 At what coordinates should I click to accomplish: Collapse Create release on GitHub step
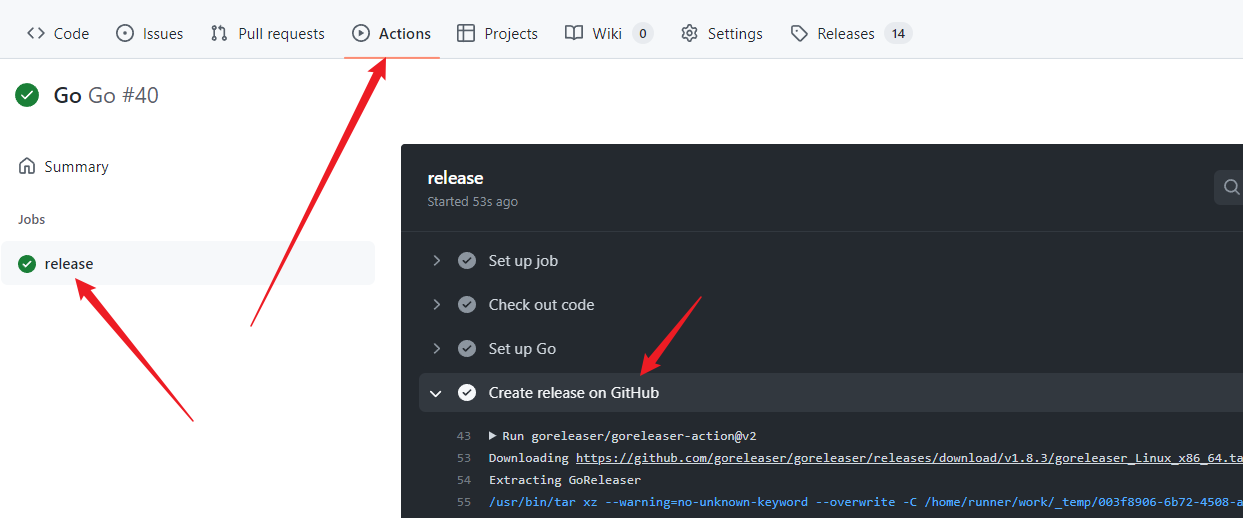click(436, 393)
